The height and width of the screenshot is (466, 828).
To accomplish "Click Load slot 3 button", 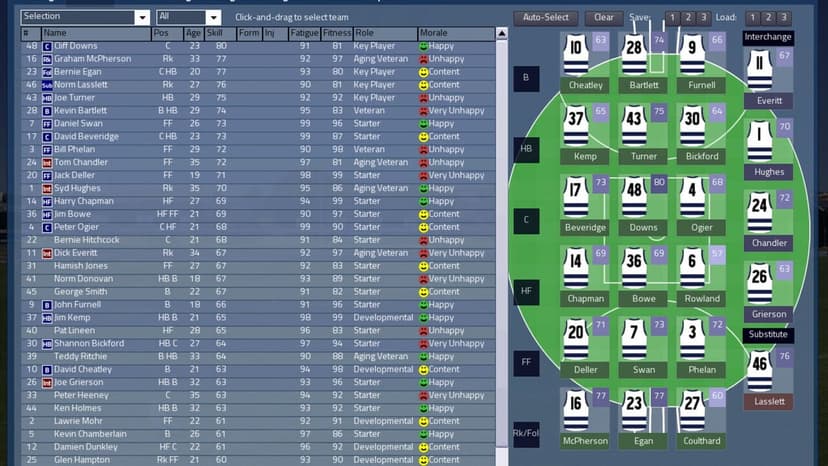I will click(784, 17).
